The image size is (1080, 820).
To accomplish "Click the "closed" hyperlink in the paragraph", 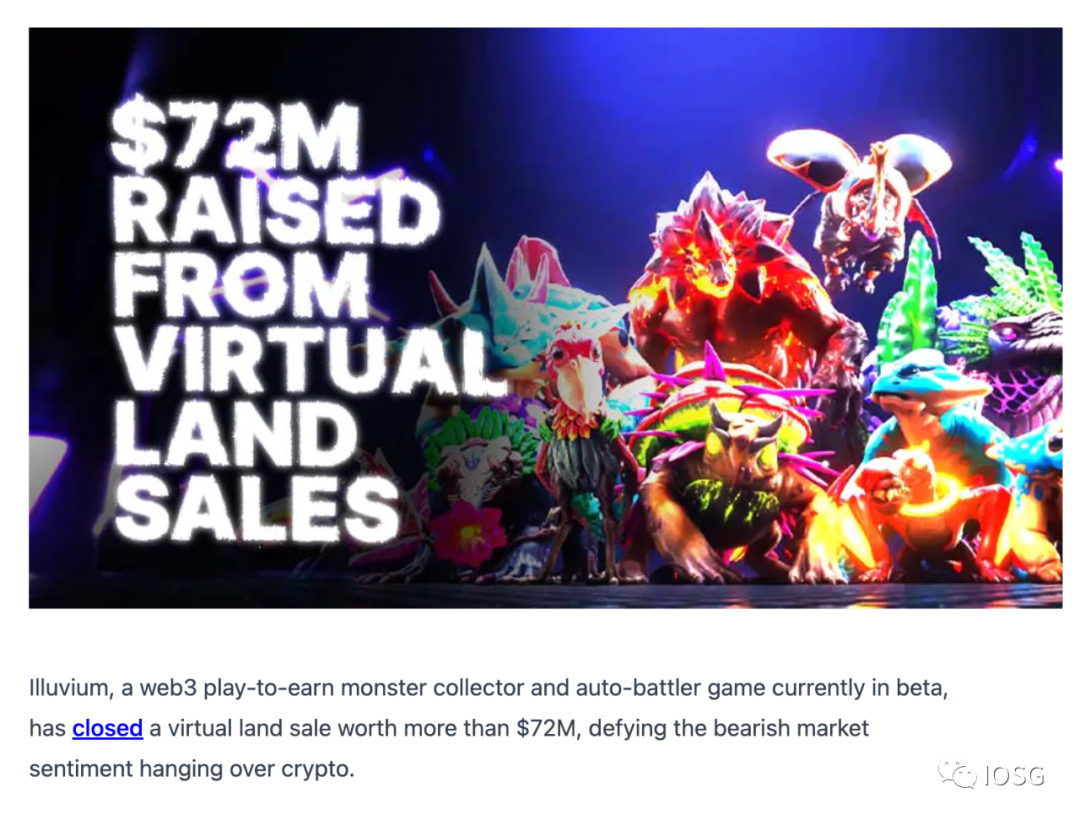I will point(107,729).
